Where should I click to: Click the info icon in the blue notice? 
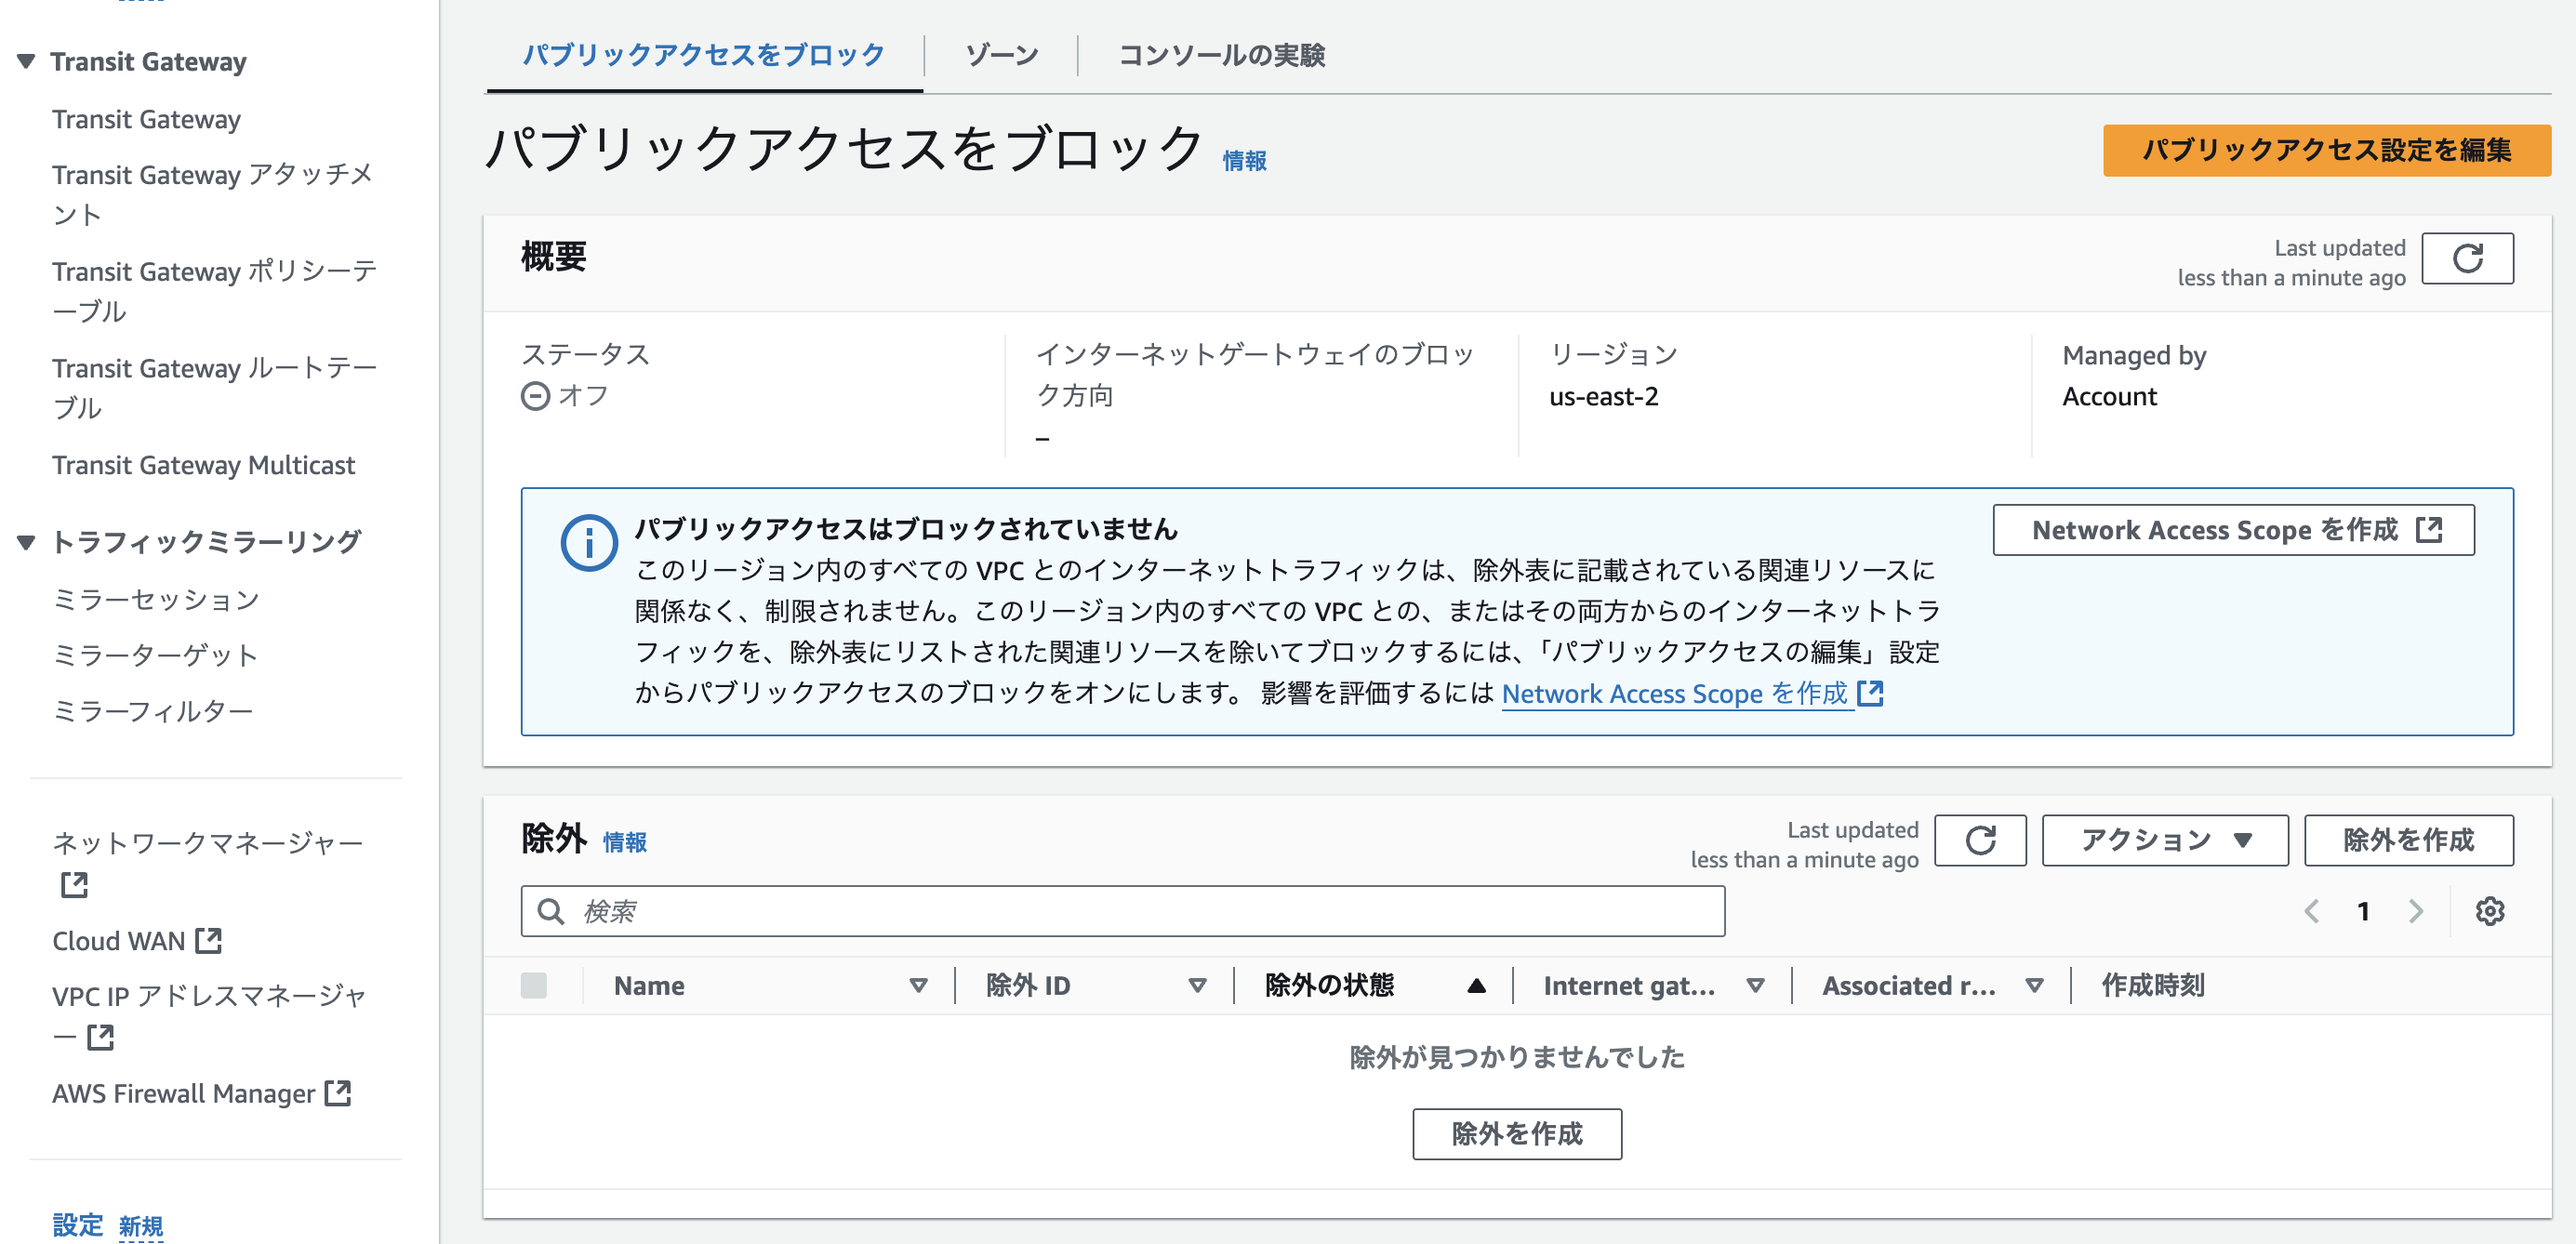coord(590,543)
